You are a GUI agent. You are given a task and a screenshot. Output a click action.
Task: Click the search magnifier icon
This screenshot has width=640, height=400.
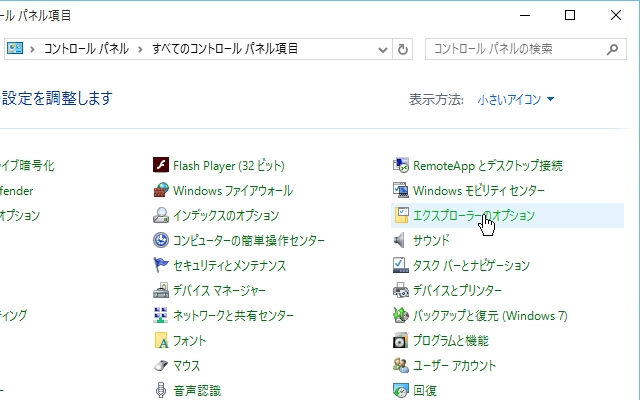click(x=612, y=49)
